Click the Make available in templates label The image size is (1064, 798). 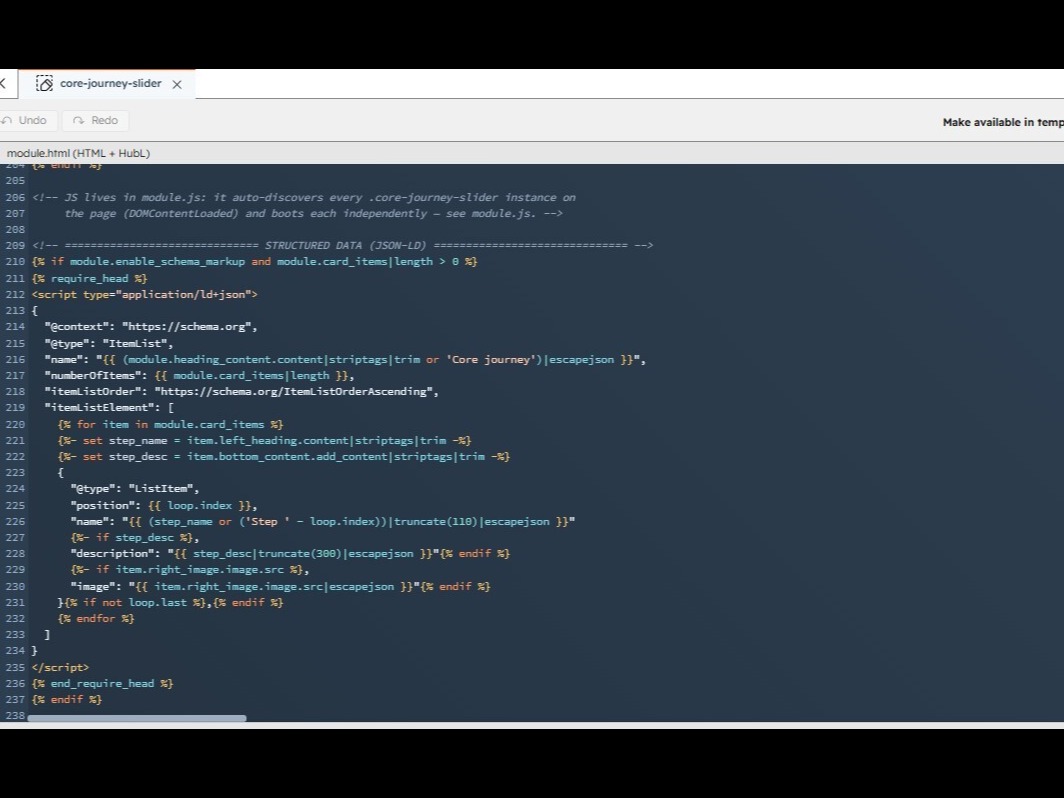click(x=1003, y=122)
